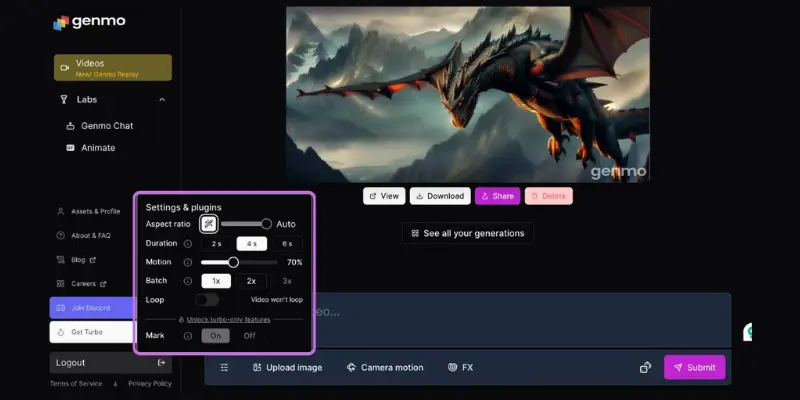Click Get Turbo button

tap(92, 332)
